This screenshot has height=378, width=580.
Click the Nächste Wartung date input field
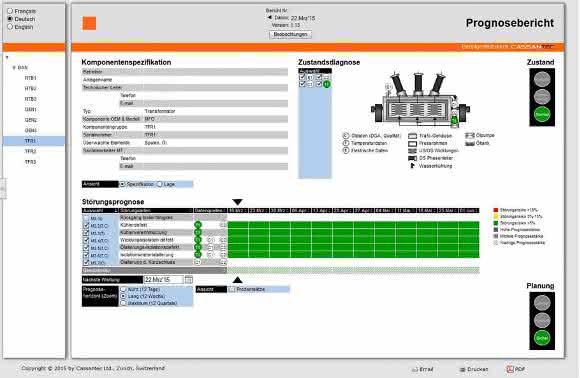[163, 280]
